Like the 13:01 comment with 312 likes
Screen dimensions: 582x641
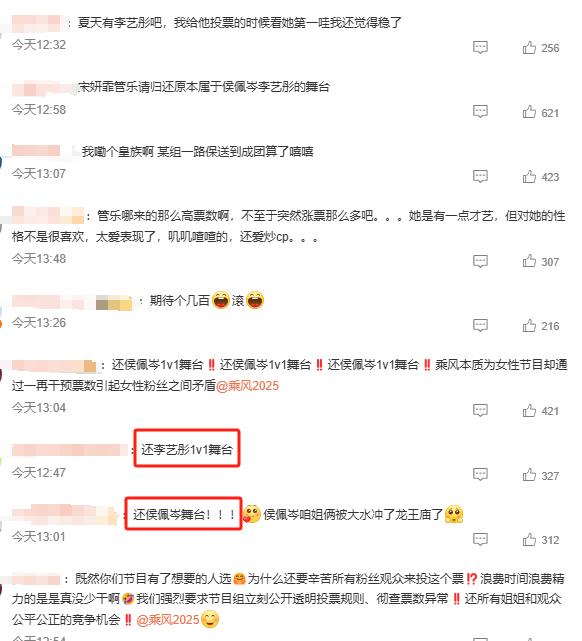click(529, 539)
